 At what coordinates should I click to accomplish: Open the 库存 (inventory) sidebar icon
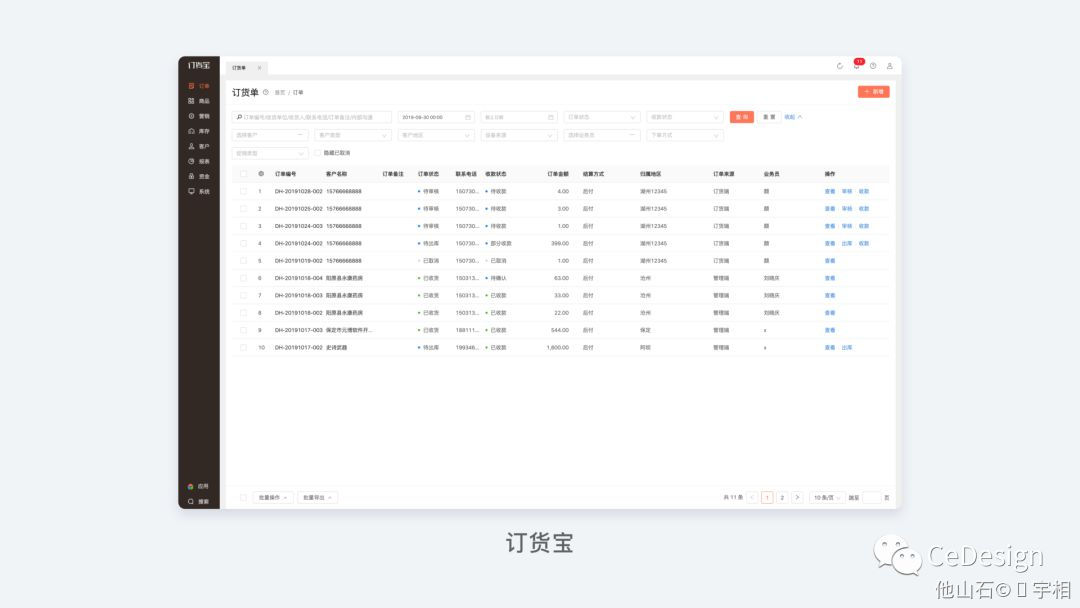pos(198,131)
